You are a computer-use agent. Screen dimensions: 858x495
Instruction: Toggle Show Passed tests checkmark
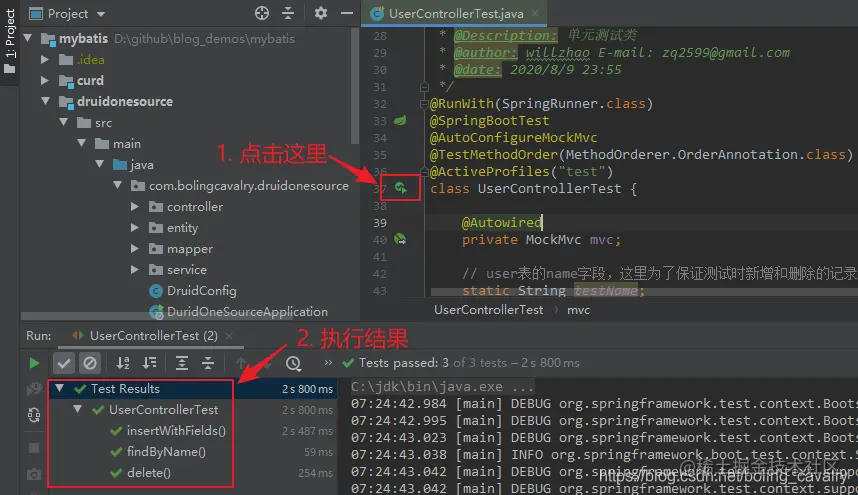click(63, 363)
